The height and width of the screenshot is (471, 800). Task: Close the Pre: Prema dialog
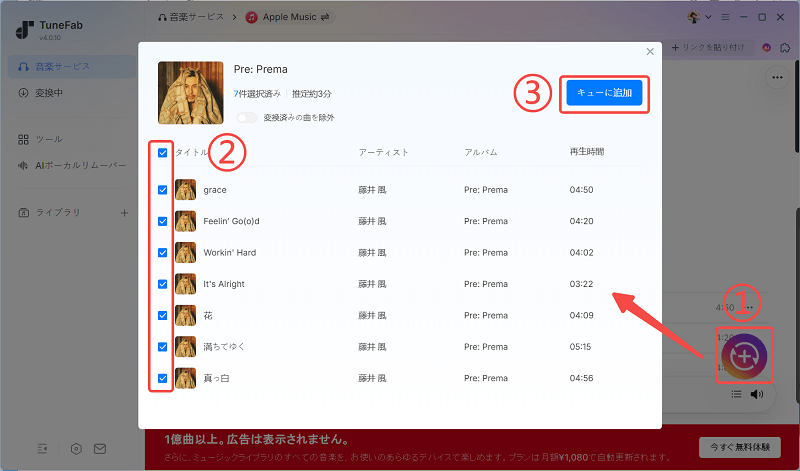pos(650,52)
